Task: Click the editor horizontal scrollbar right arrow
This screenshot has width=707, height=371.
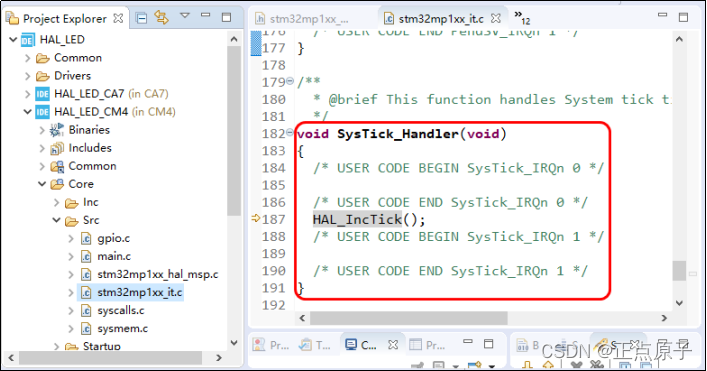Action: 664,318
